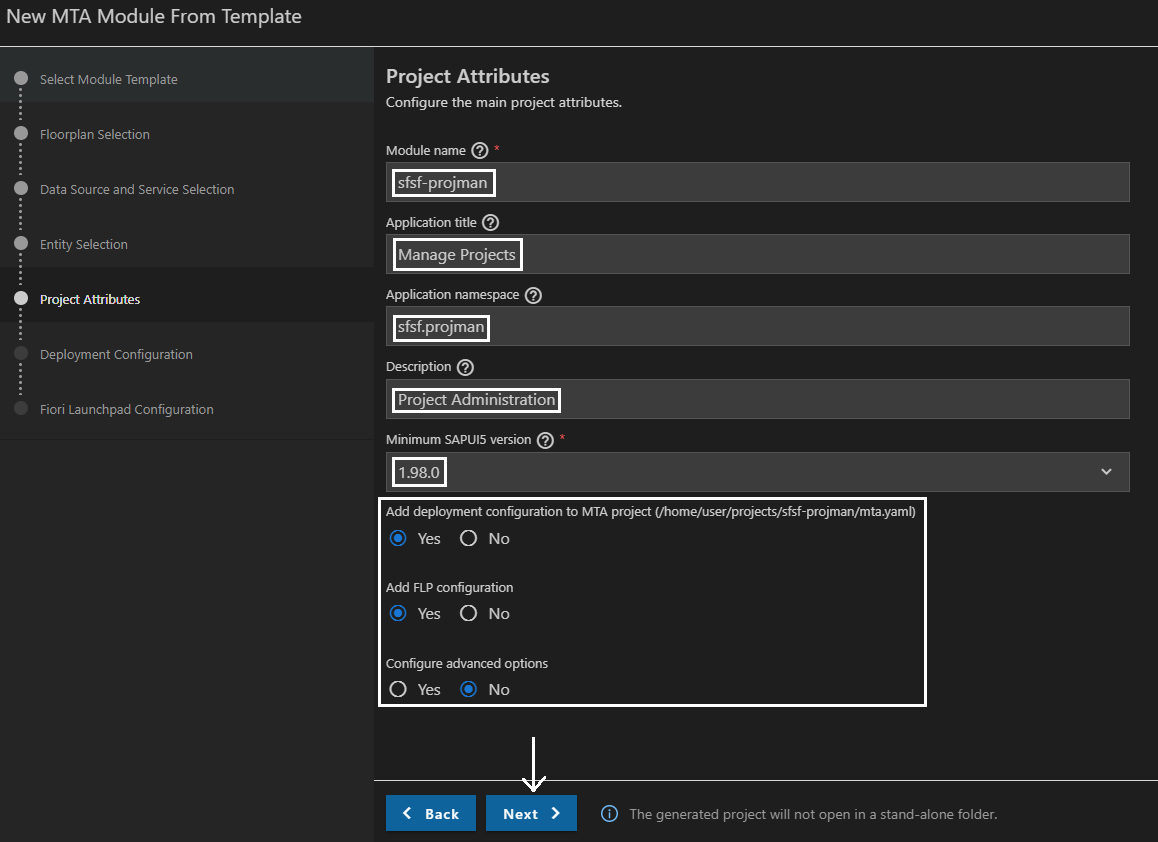Click 'Configure the main project attributes.' text
The image size is (1158, 842).
click(504, 103)
